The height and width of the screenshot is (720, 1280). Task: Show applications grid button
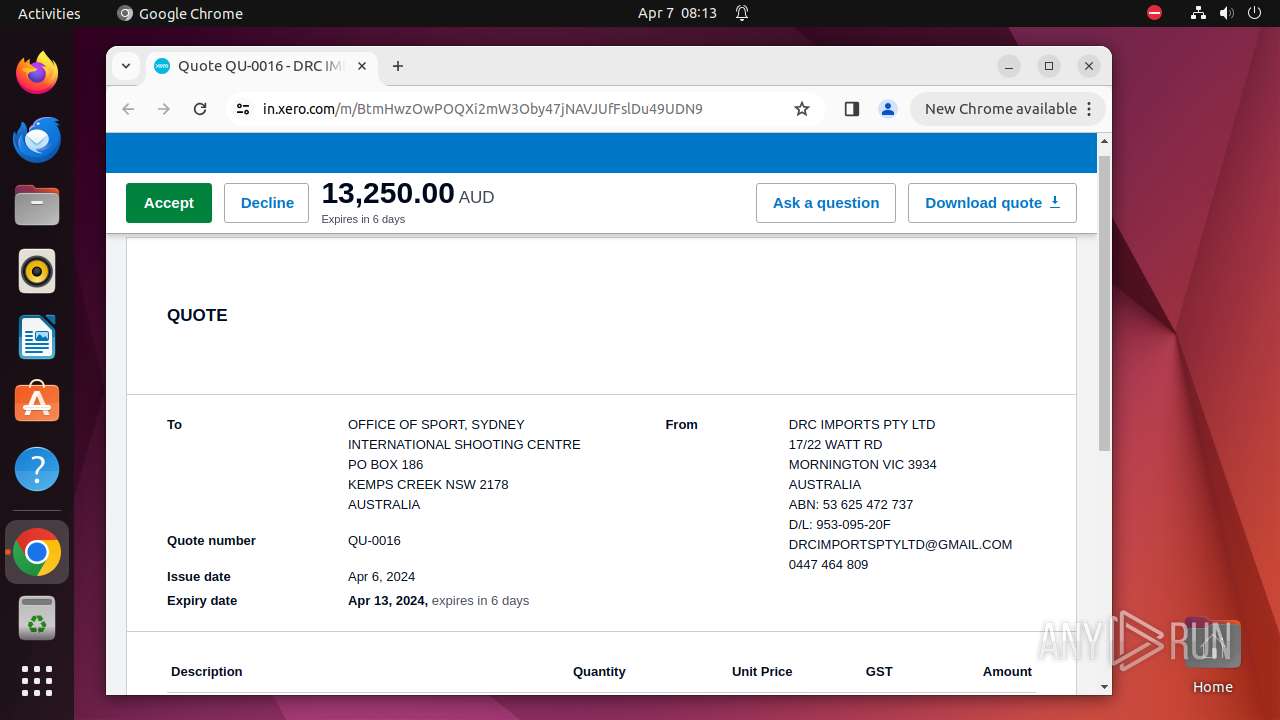[x=37, y=681]
